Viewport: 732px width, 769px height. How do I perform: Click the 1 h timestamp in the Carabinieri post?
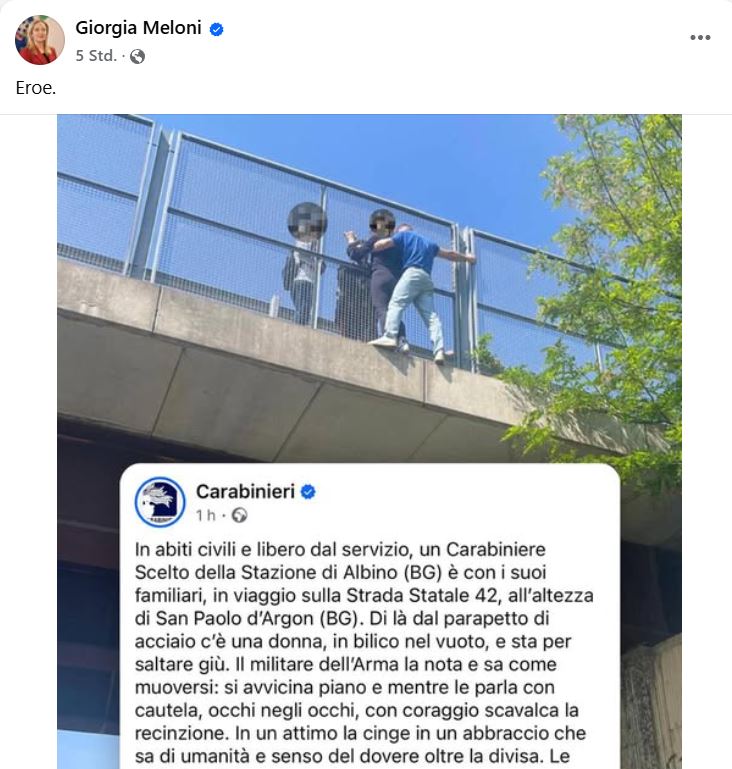coord(205,515)
